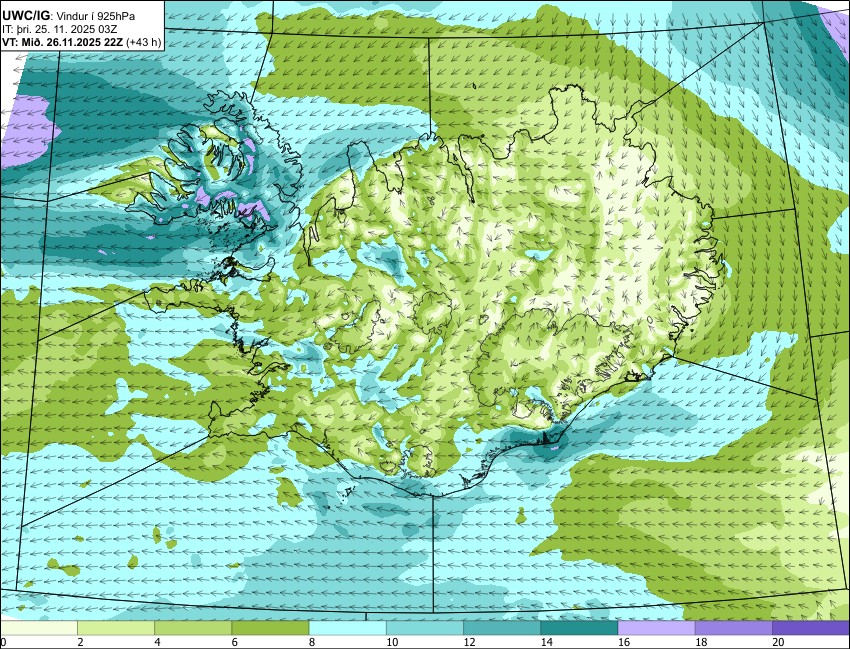This screenshot has width=850, height=649.
Task: Click the legend color swatch between 18 and 20
Action: click(x=733, y=628)
